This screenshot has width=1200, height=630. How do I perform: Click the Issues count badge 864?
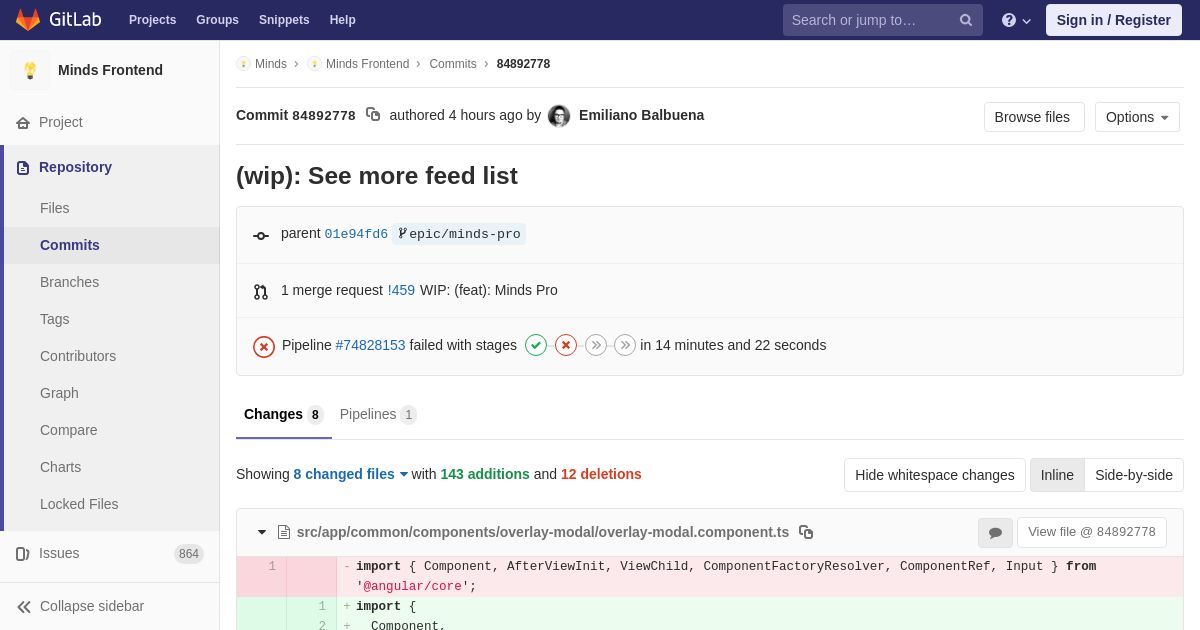point(189,554)
